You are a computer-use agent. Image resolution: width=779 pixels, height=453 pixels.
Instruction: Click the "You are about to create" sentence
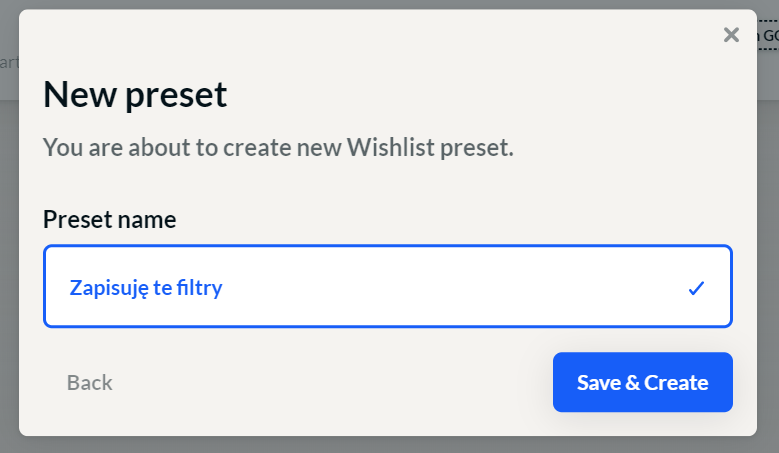pos(167,147)
